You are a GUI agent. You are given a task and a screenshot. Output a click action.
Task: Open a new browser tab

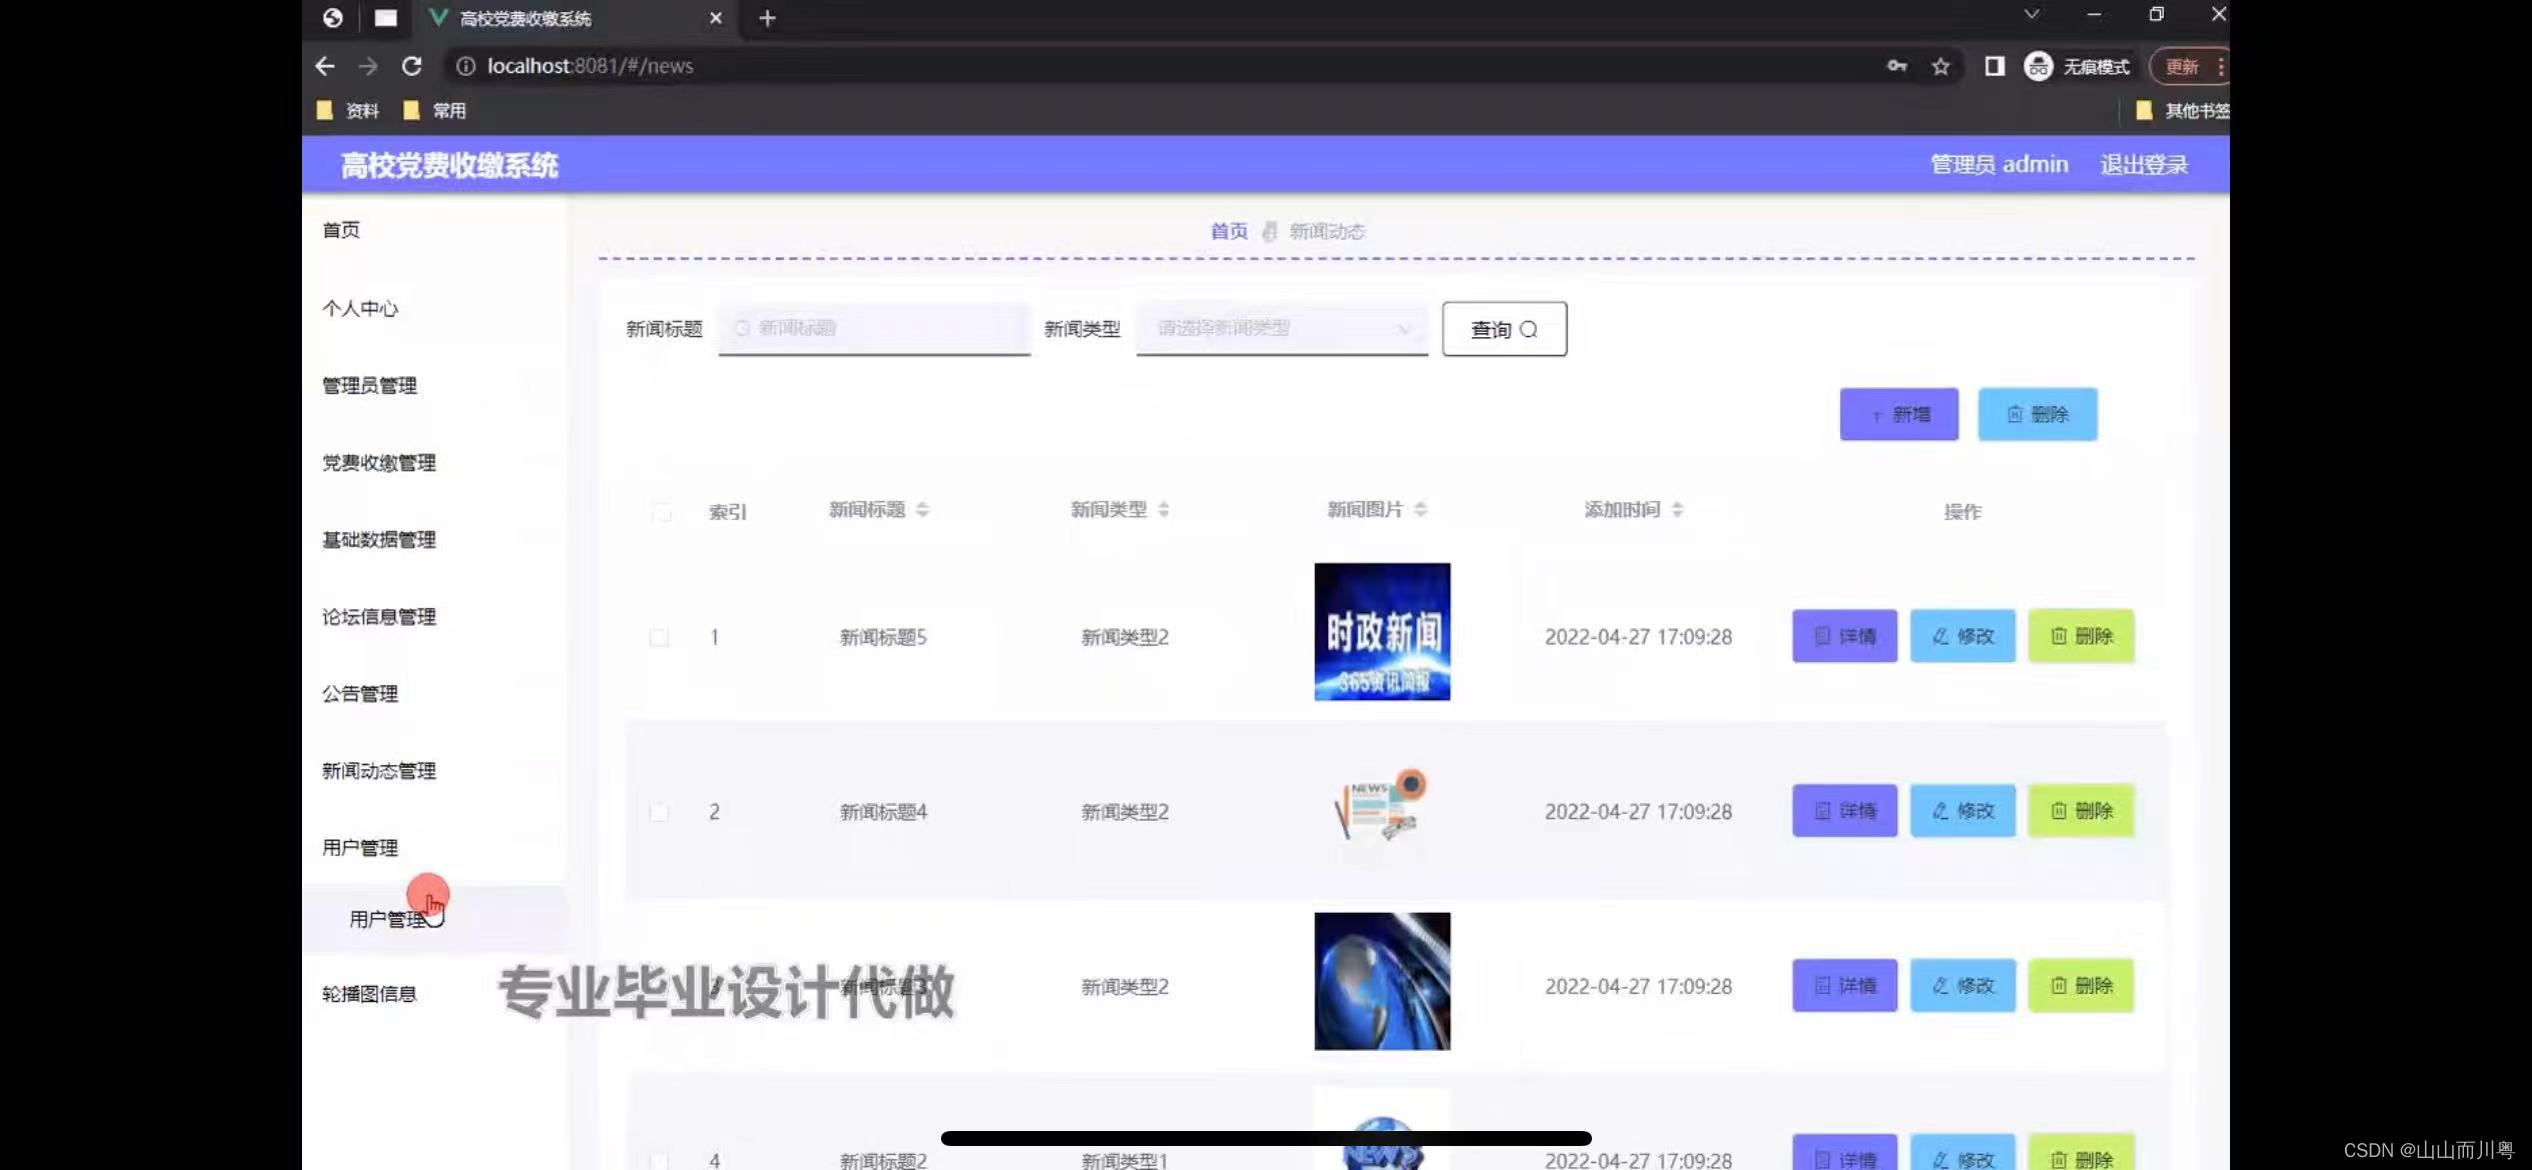point(767,18)
